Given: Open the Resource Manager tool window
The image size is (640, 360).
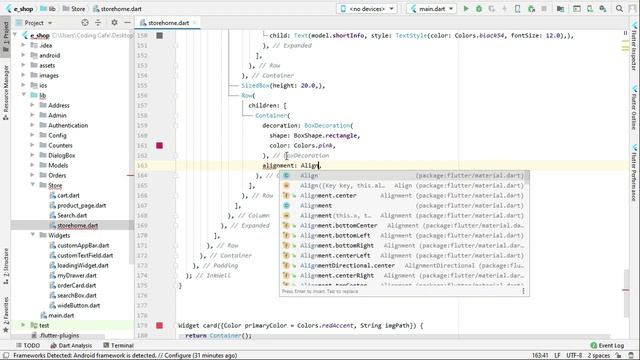Looking at the screenshot, I should point(6,92).
